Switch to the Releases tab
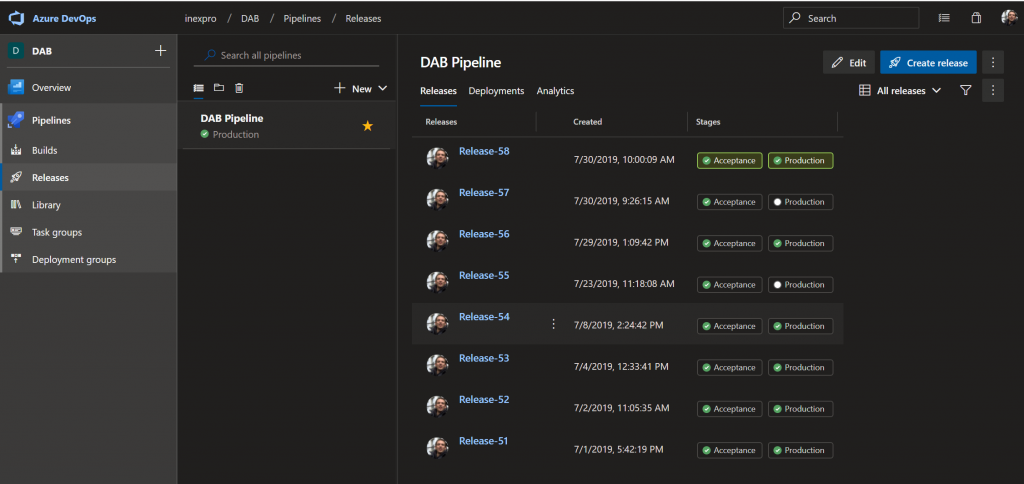This screenshot has width=1024, height=484. 438,91
